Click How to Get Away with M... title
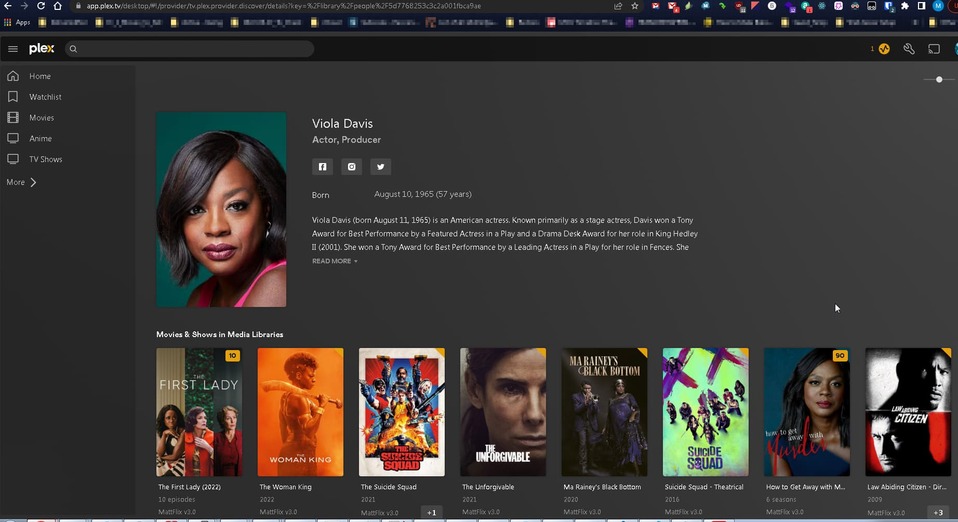Screen dimensions: 958x522 (x=806, y=487)
